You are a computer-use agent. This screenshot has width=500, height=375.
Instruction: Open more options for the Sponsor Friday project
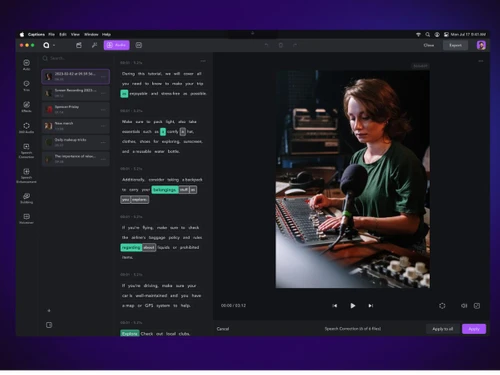tap(103, 110)
